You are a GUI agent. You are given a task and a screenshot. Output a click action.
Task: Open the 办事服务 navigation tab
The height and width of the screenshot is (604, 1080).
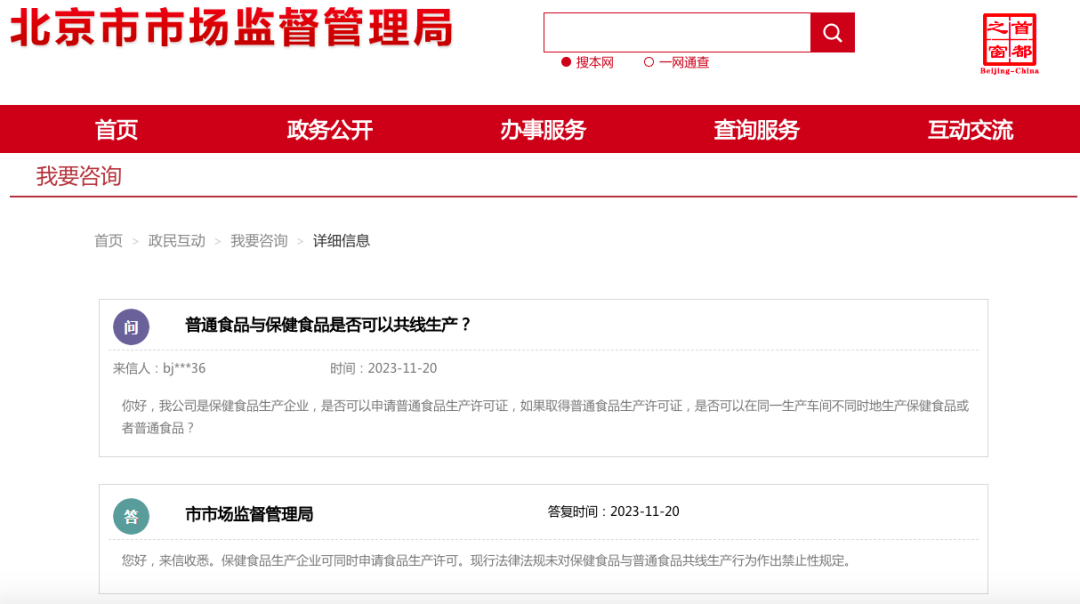pyautogui.click(x=543, y=129)
